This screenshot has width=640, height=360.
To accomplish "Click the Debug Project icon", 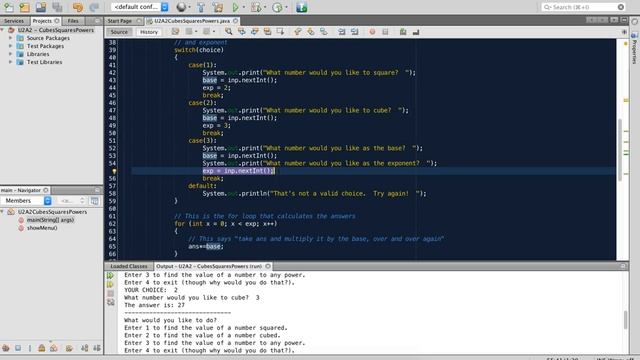I will tap(256, 7).
